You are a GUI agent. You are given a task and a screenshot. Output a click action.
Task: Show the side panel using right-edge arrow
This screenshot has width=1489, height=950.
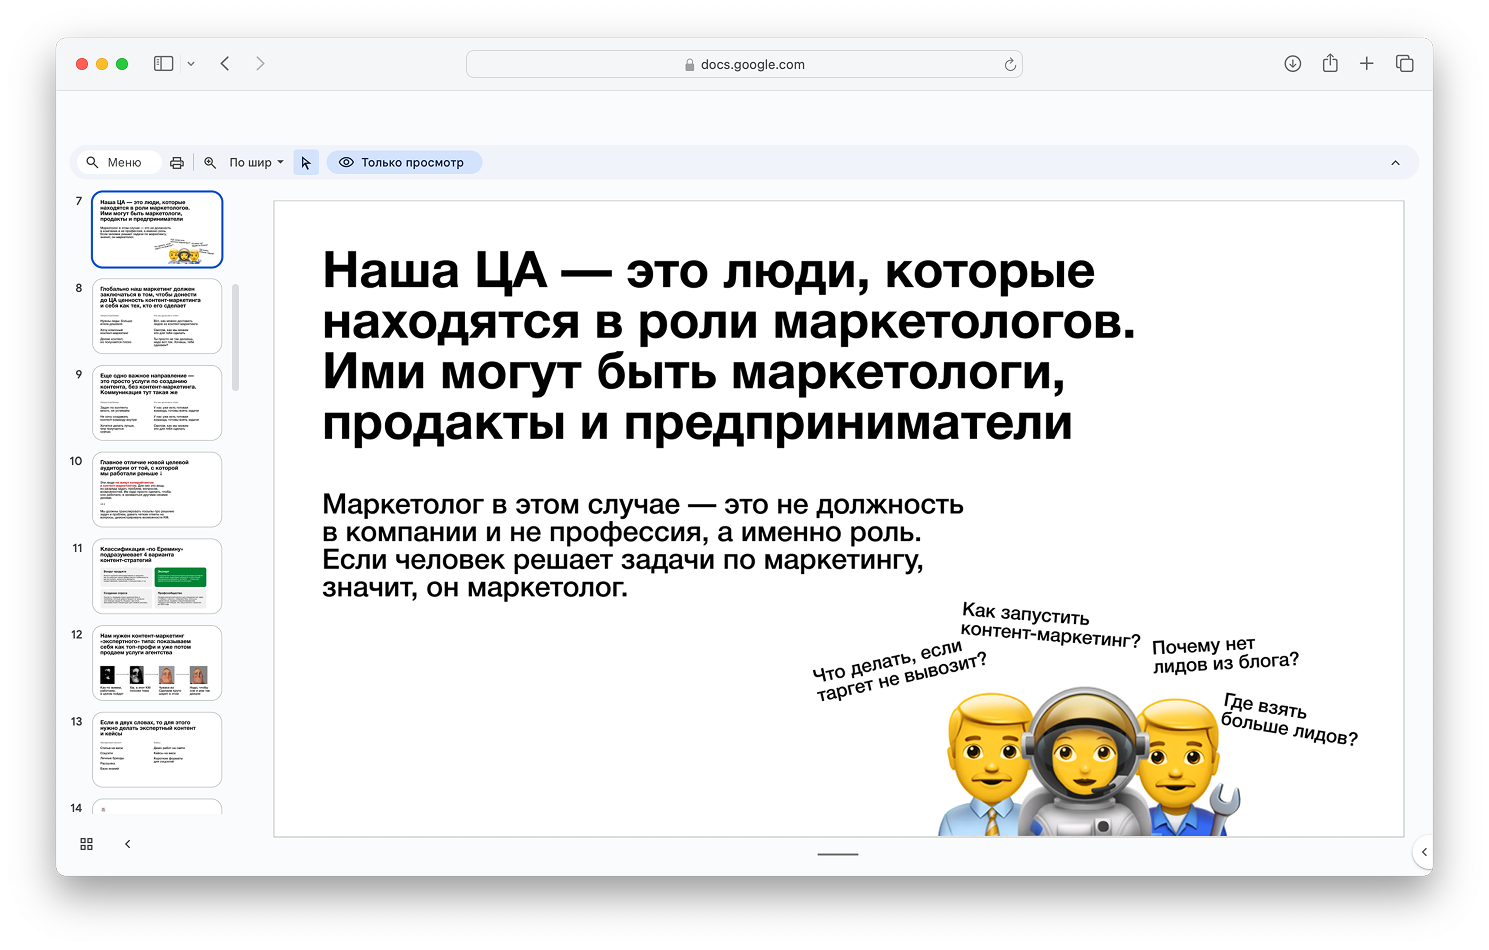tap(1424, 852)
